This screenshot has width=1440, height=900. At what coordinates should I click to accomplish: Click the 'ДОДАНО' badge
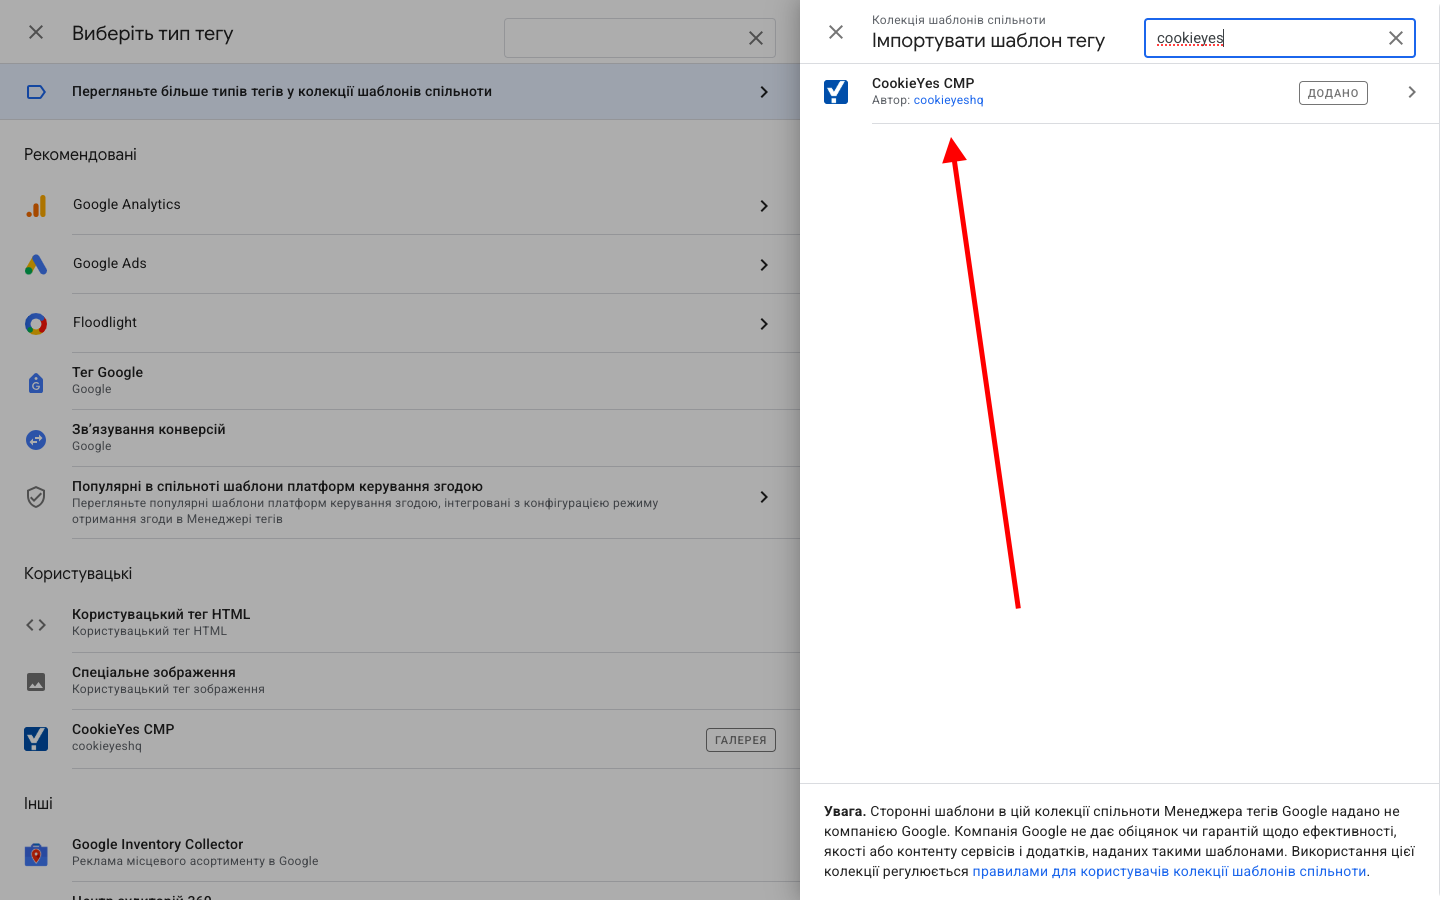1333,93
